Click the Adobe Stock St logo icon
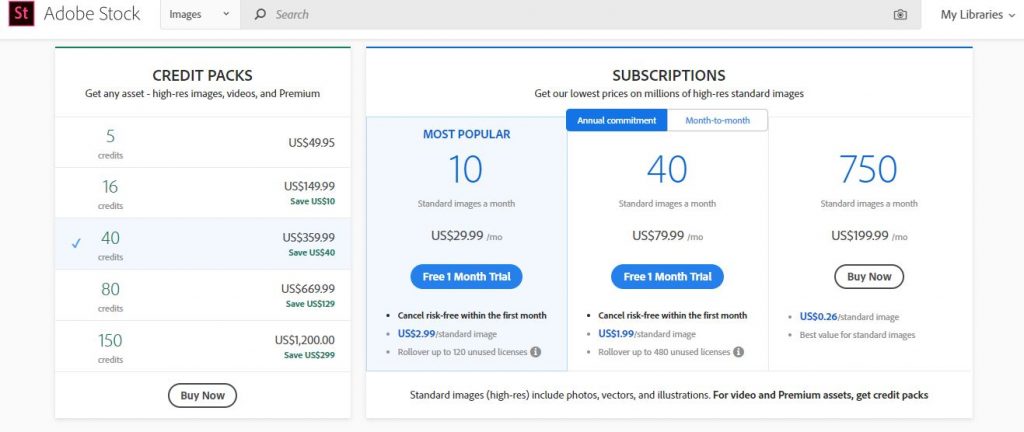This screenshot has height=432, width=1024. pos(21,14)
